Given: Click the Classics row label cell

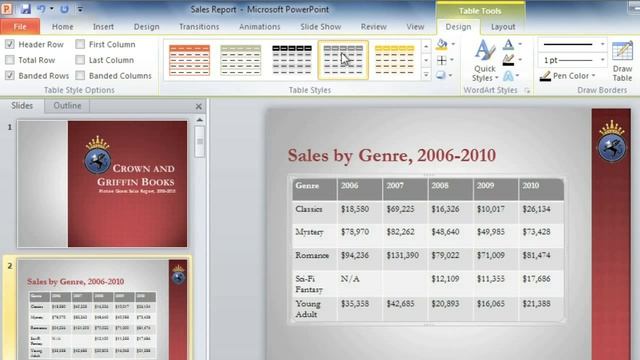Looking at the screenshot, I should (x=315, y=212).
